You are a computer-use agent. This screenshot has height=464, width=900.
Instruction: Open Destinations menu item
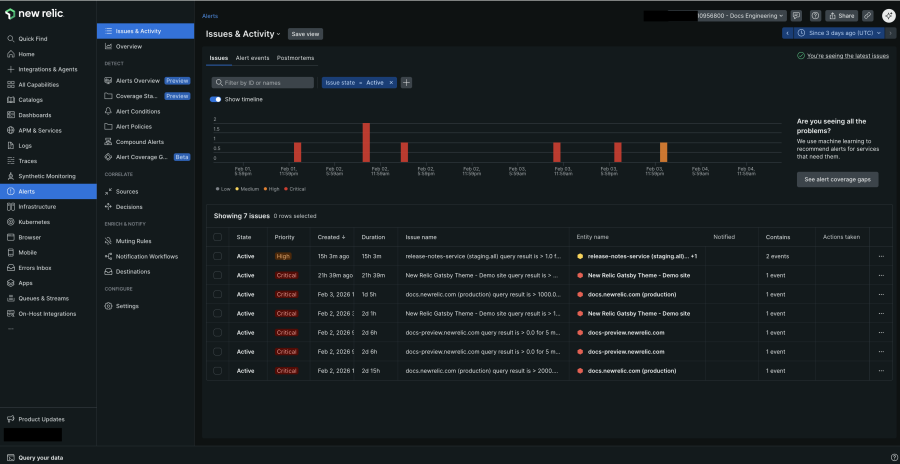pyautogui.click(x=133, y=272)
